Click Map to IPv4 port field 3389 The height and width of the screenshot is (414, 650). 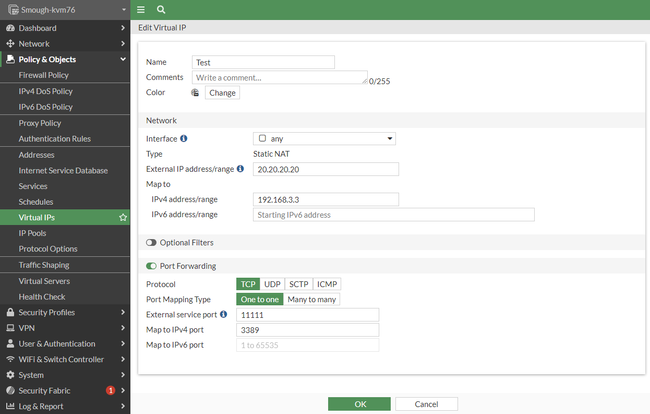(x=308, y=330)
